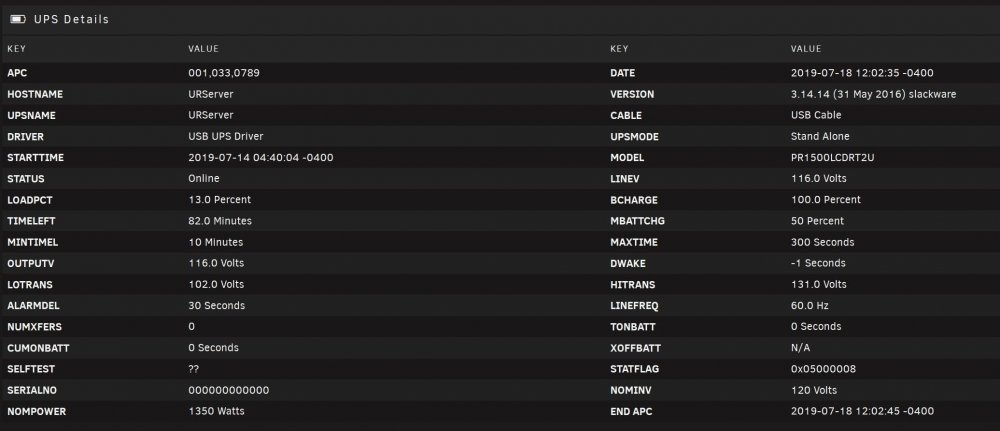Select the STATFLAG 0x05000008 value
The height and width of the screenshot is (431, 1000).
823,369
